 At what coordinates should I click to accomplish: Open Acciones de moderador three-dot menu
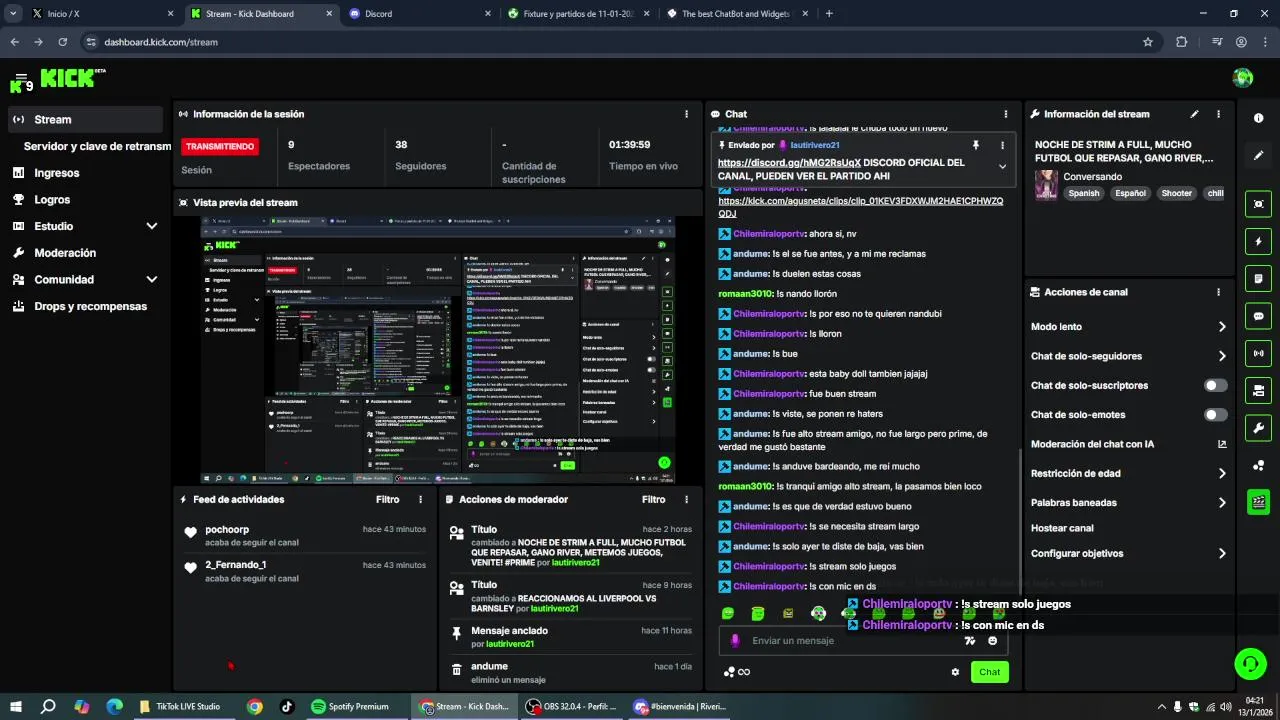click(x=686, y=499)
